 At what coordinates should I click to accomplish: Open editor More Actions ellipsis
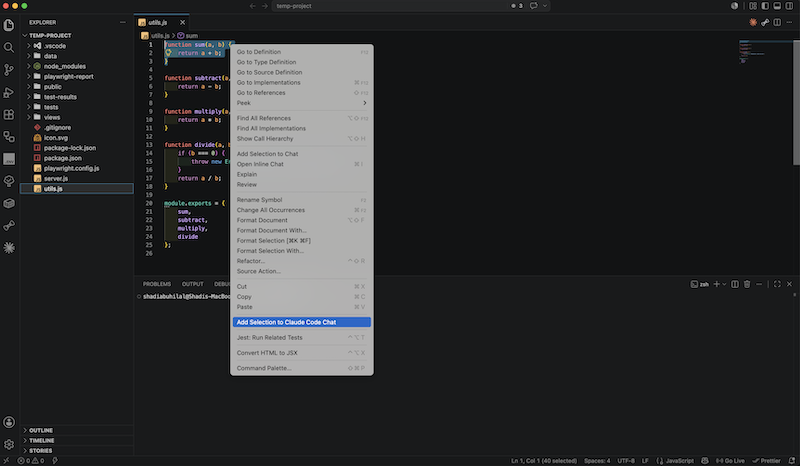(789, 22)
